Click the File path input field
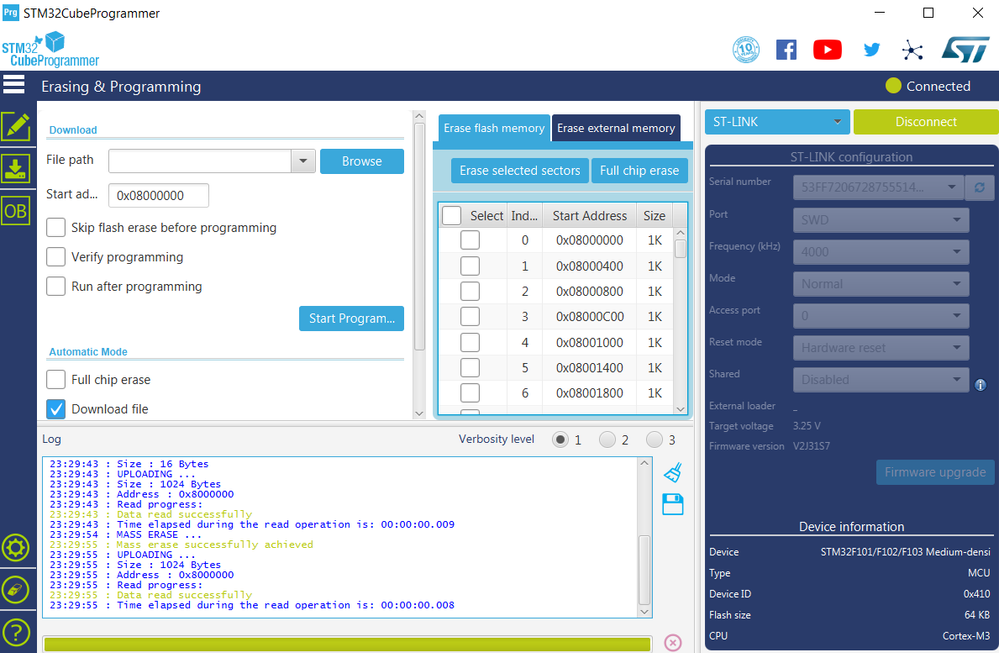 tap(200, 161)
